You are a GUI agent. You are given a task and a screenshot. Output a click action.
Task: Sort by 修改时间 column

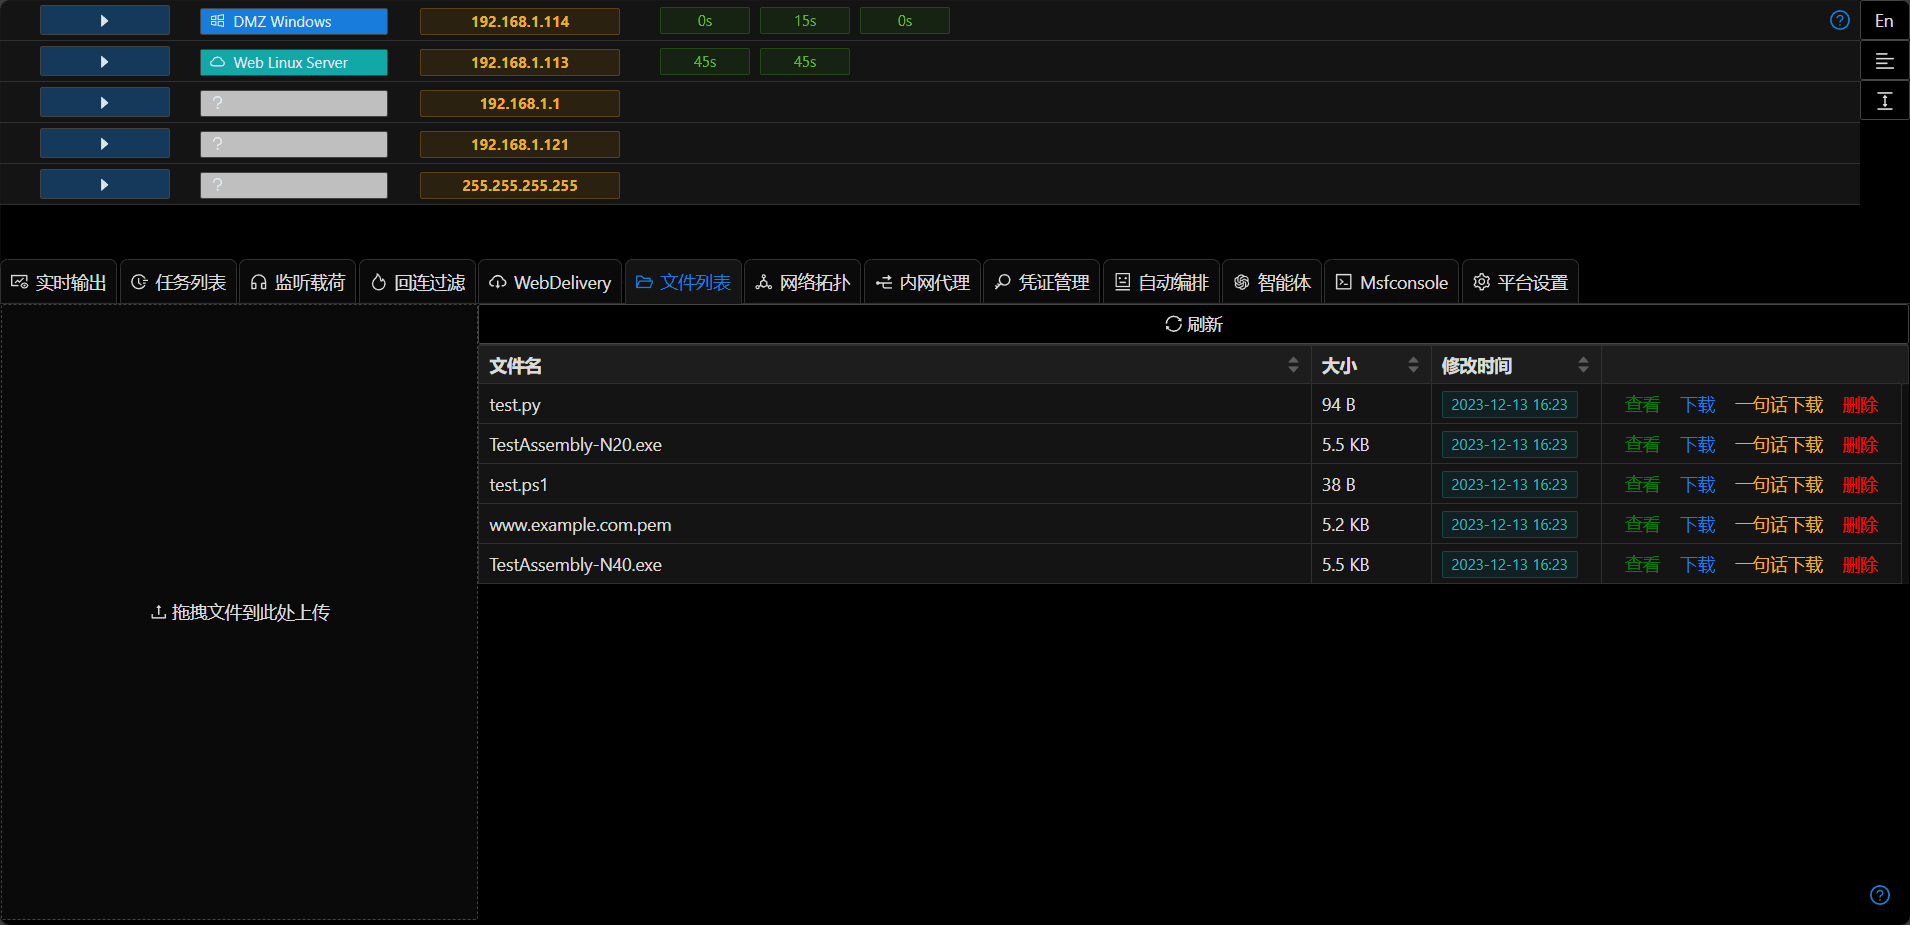tap(1516, 365)
